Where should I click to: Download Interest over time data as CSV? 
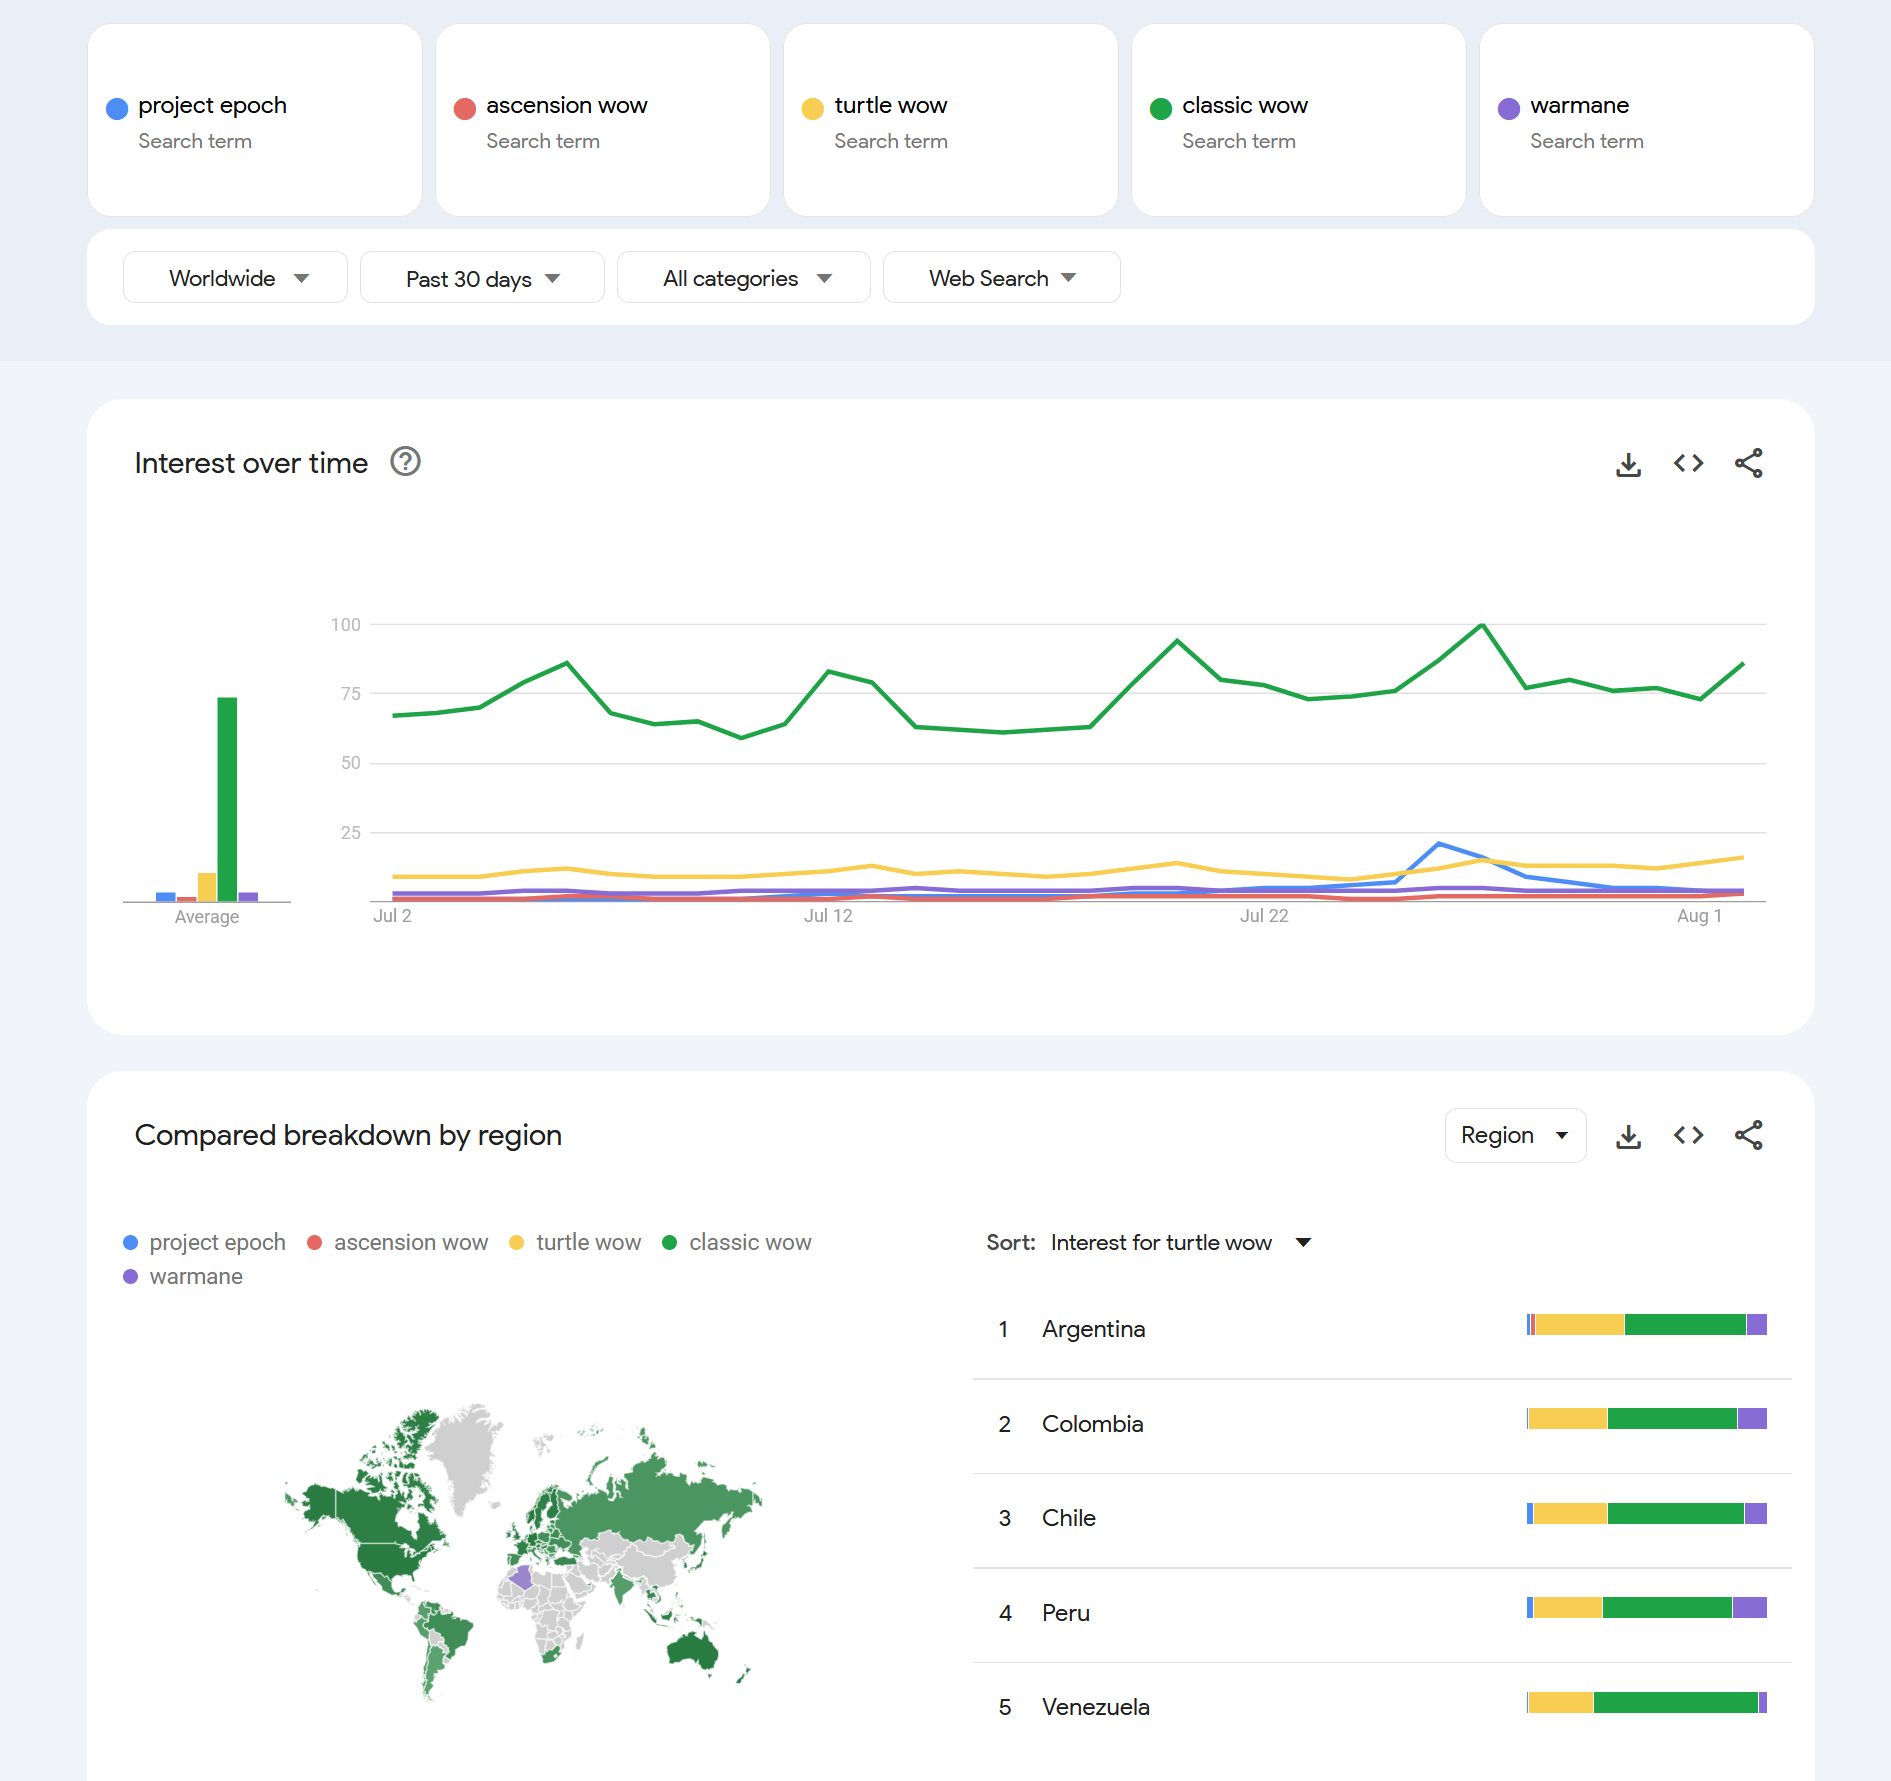pyautogui.click(x=1628, y=464)
